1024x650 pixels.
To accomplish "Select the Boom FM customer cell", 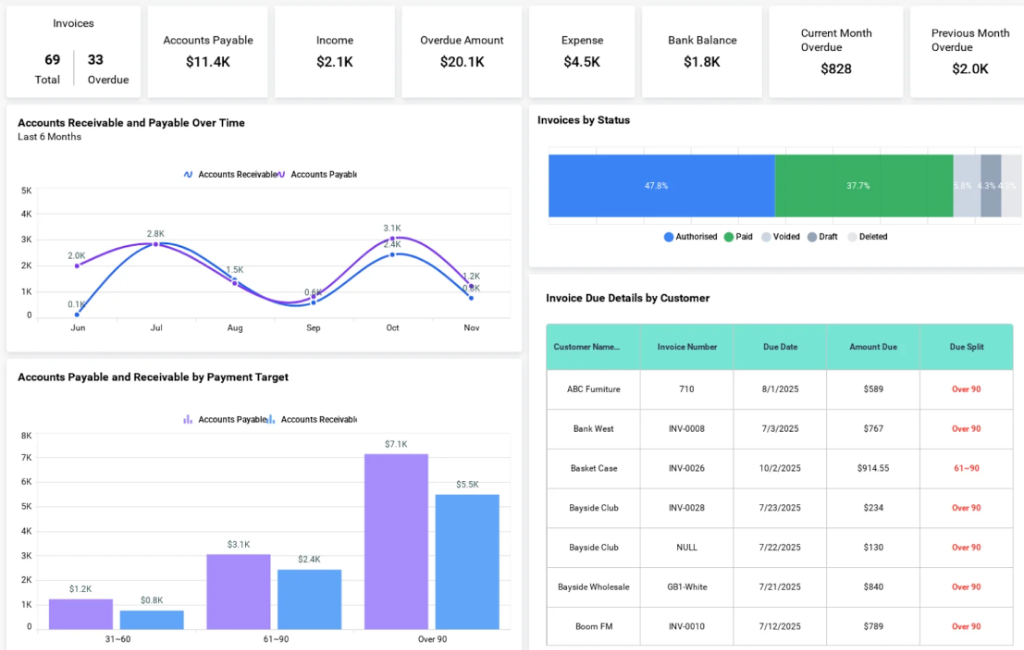I will pyautogui.click(x=594, y=626).
